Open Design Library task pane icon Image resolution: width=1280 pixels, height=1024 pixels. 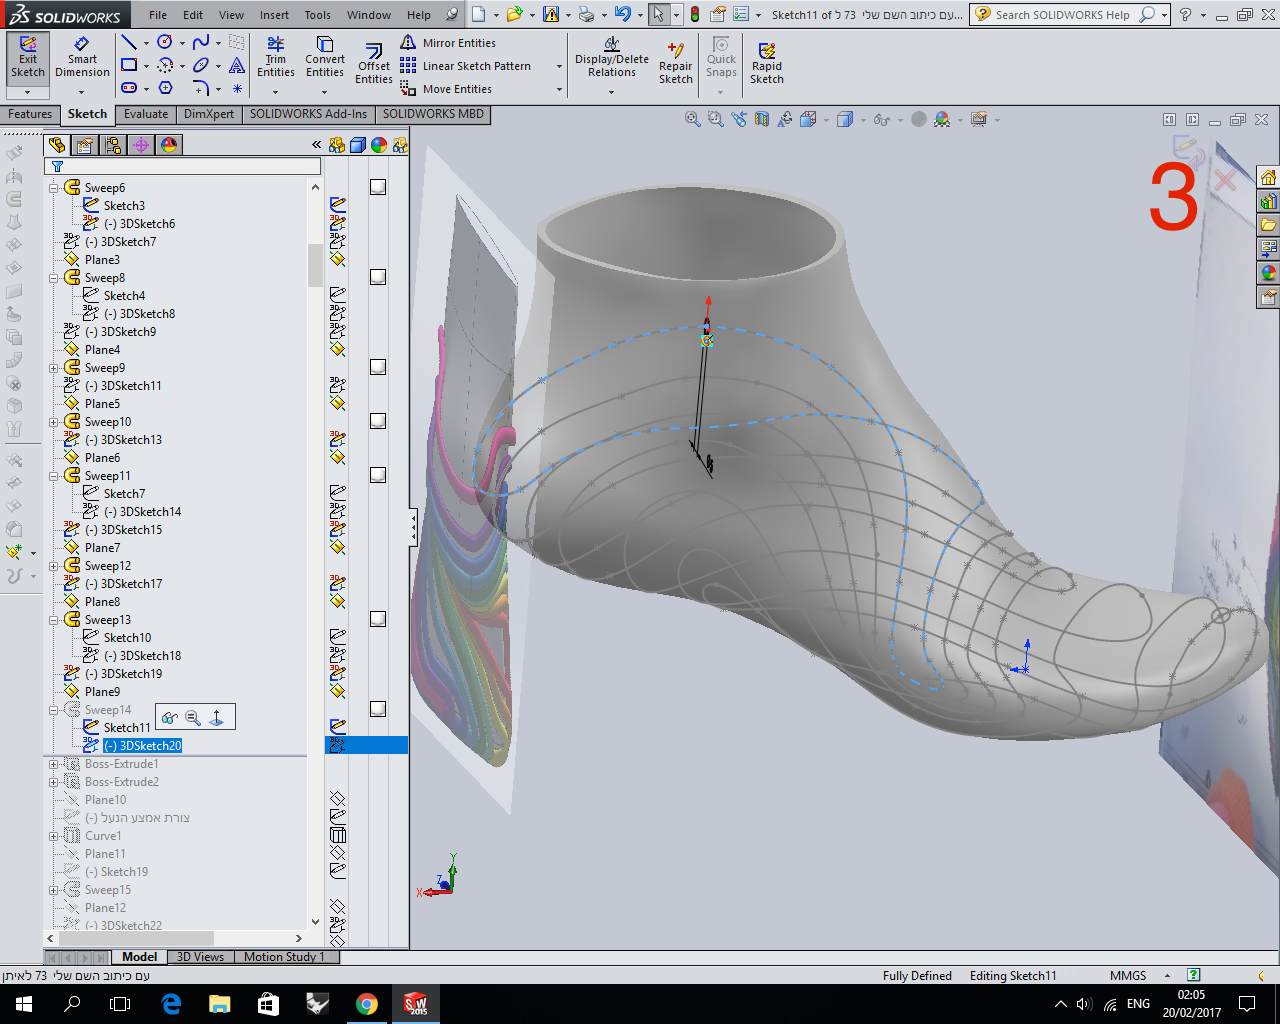pos(1268,201)
